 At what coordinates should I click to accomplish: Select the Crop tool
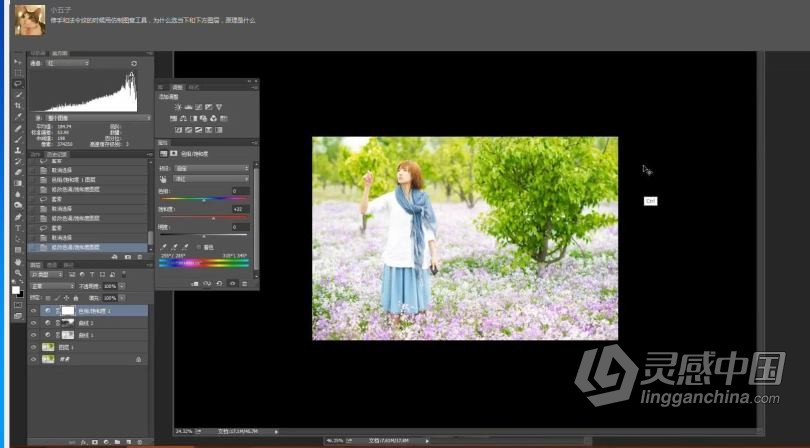18,105
